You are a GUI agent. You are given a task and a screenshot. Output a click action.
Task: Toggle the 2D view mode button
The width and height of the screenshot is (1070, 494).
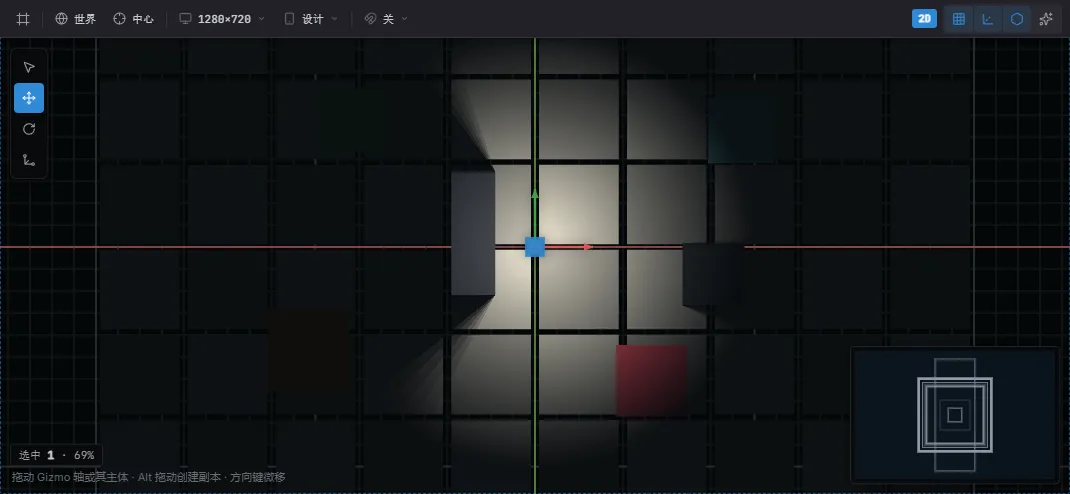point(924,19)
